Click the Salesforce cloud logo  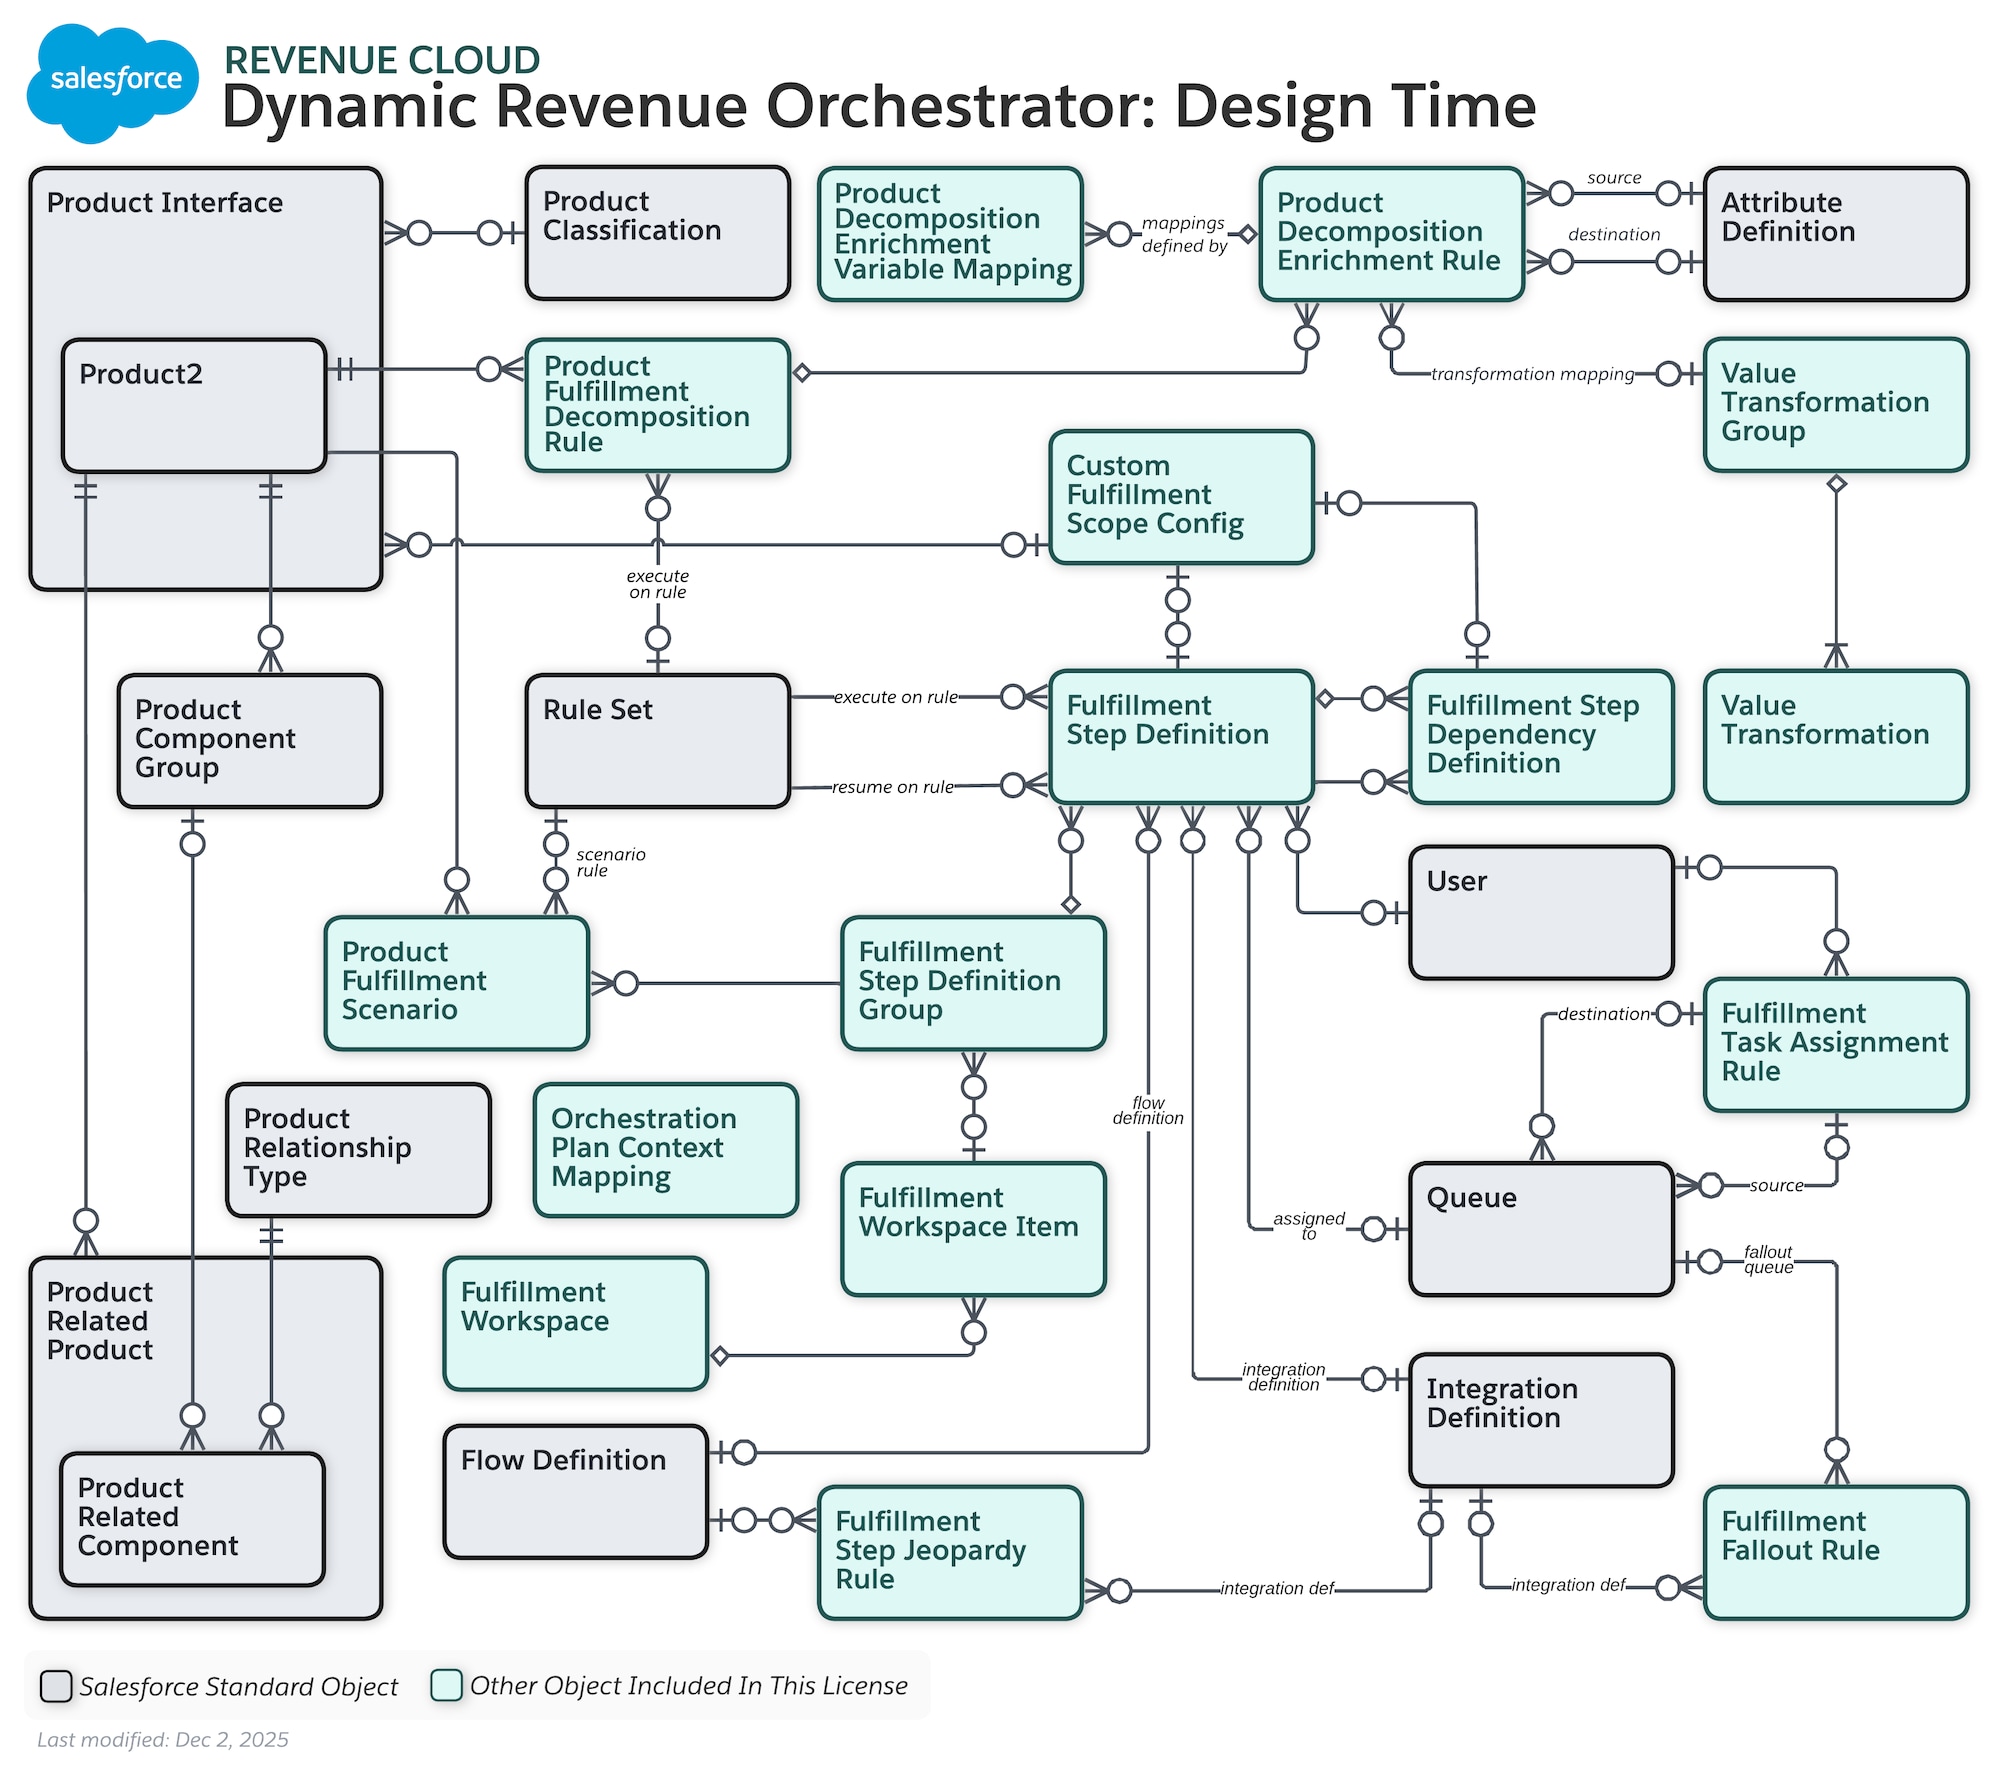[x=113, y=77]
